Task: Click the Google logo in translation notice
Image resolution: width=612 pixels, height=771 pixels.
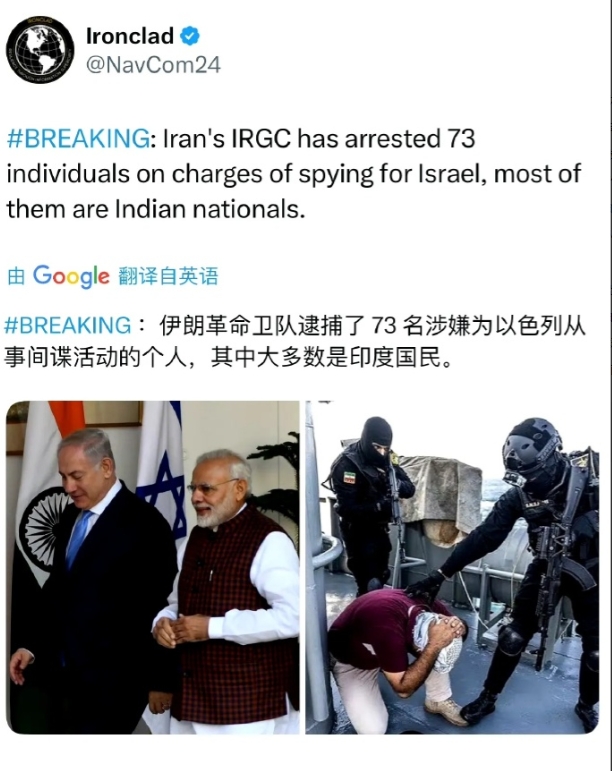Action: [71, 276]
